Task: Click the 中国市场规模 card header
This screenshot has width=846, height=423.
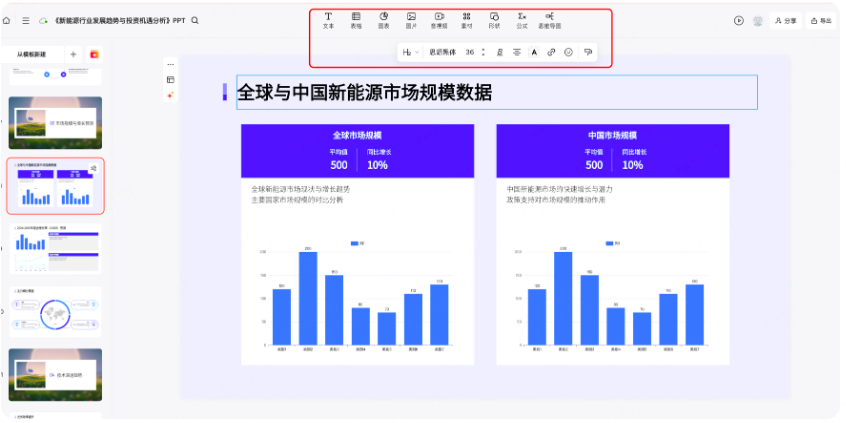Action: pos(612,135)
